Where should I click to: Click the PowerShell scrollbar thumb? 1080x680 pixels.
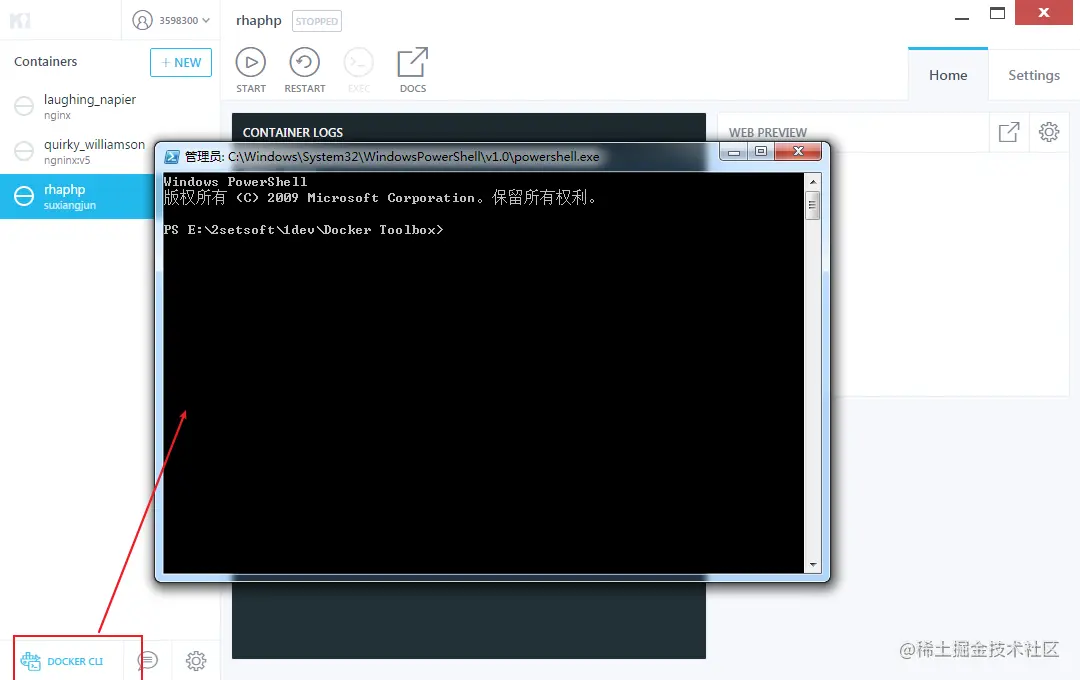point(813,205)
